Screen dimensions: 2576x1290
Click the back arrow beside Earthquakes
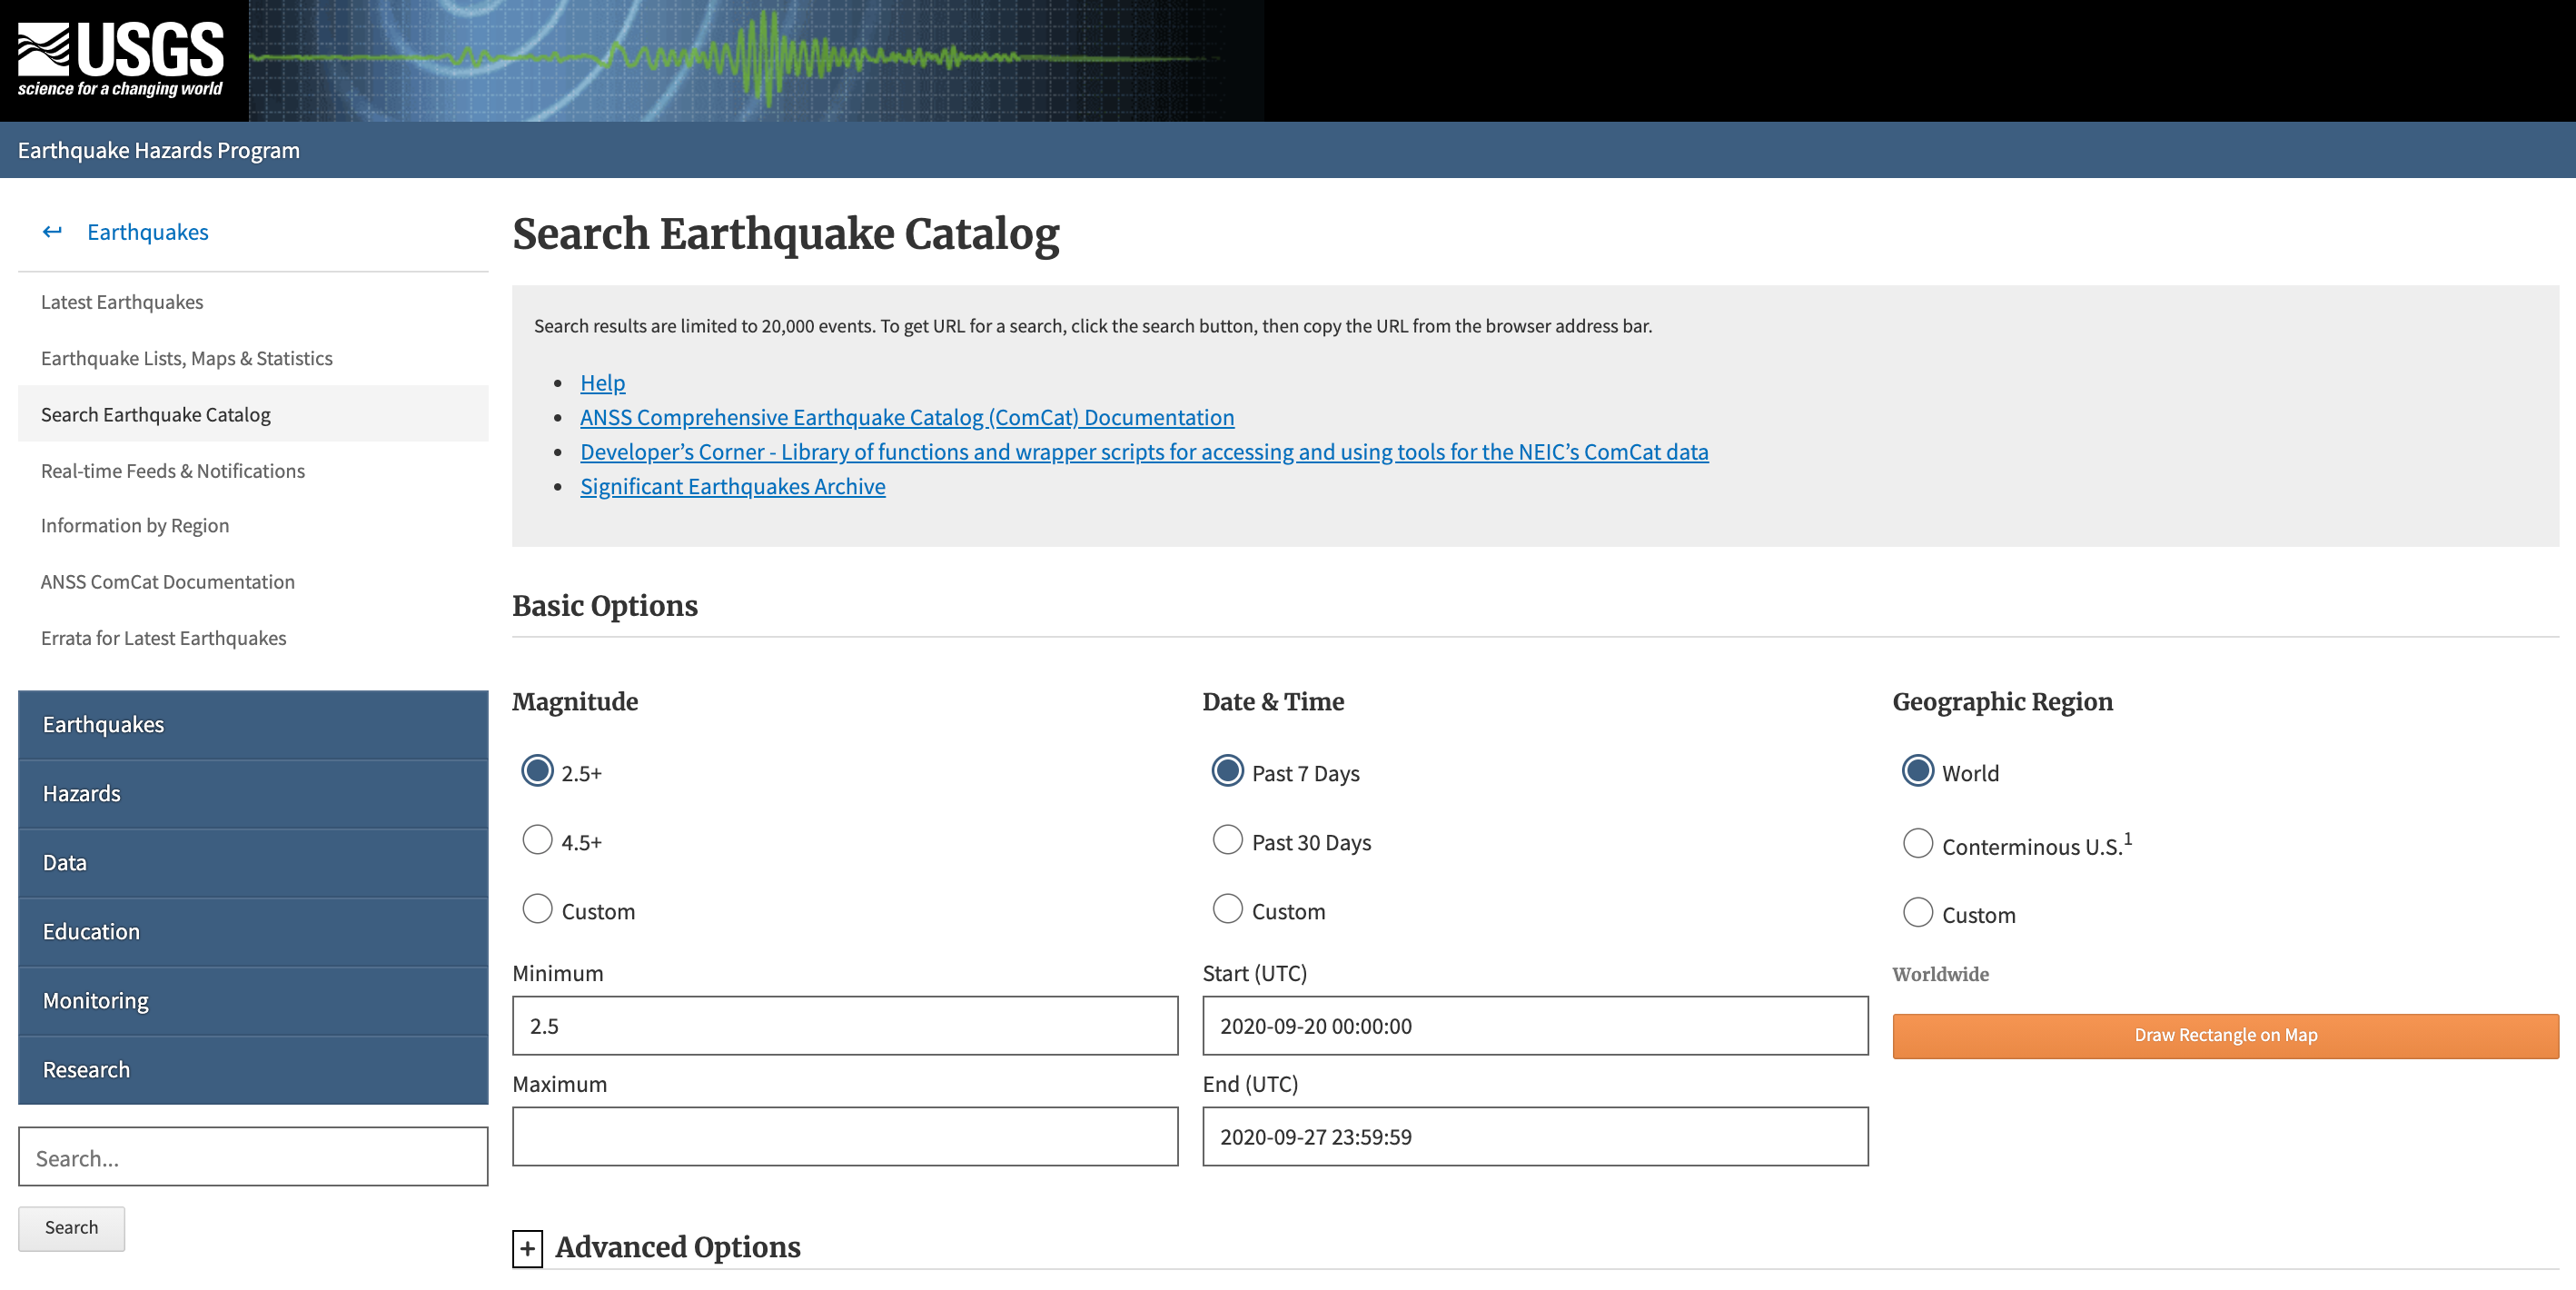(52, 232)
